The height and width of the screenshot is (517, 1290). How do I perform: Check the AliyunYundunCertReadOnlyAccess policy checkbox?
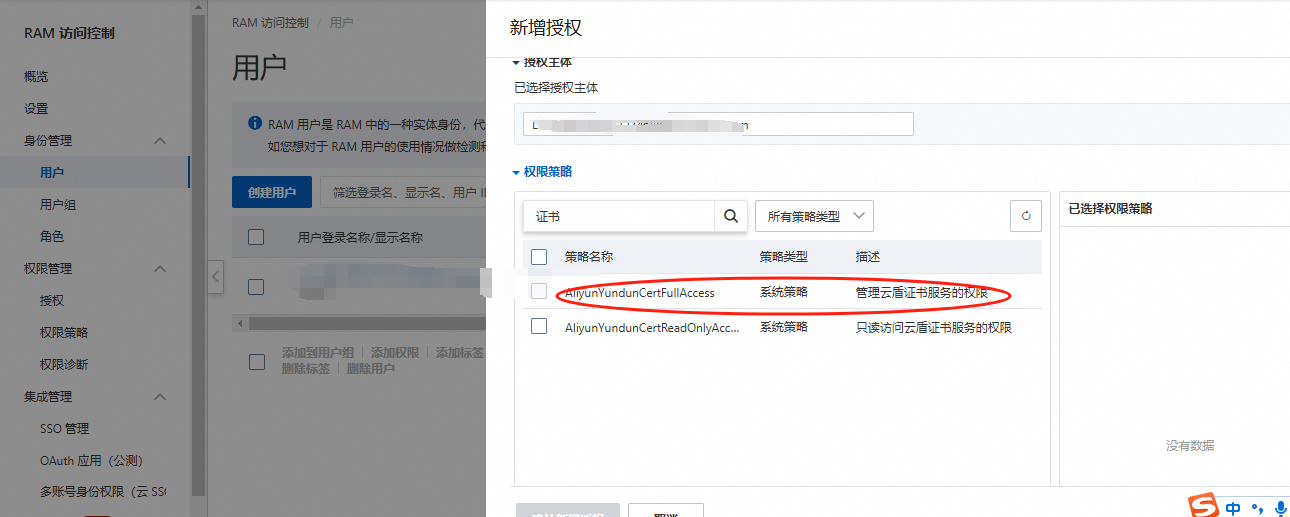click(539, 326)
